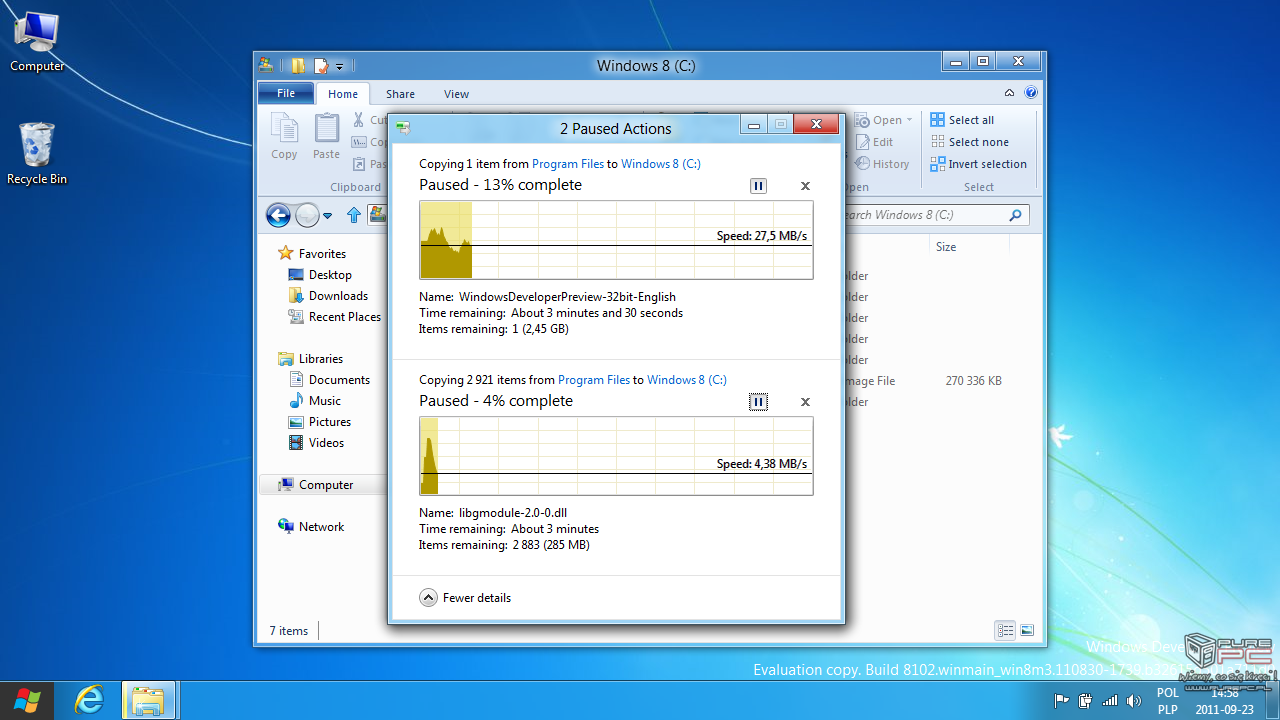Select Computer in navigation pane
This screenshot has width=1280, height=720.
coord(323,485)
